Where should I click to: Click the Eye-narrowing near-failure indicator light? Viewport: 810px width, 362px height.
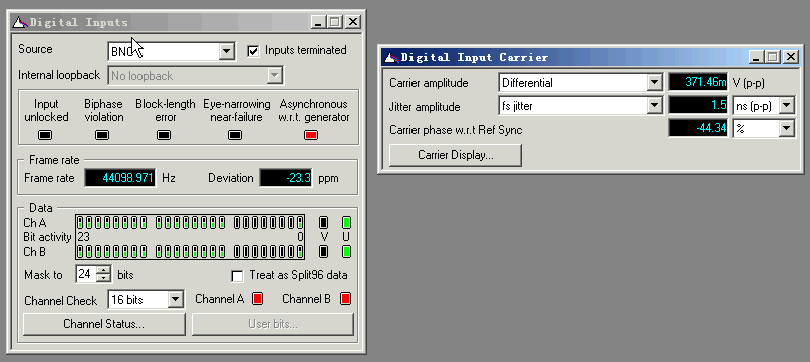tap(235, 135)
